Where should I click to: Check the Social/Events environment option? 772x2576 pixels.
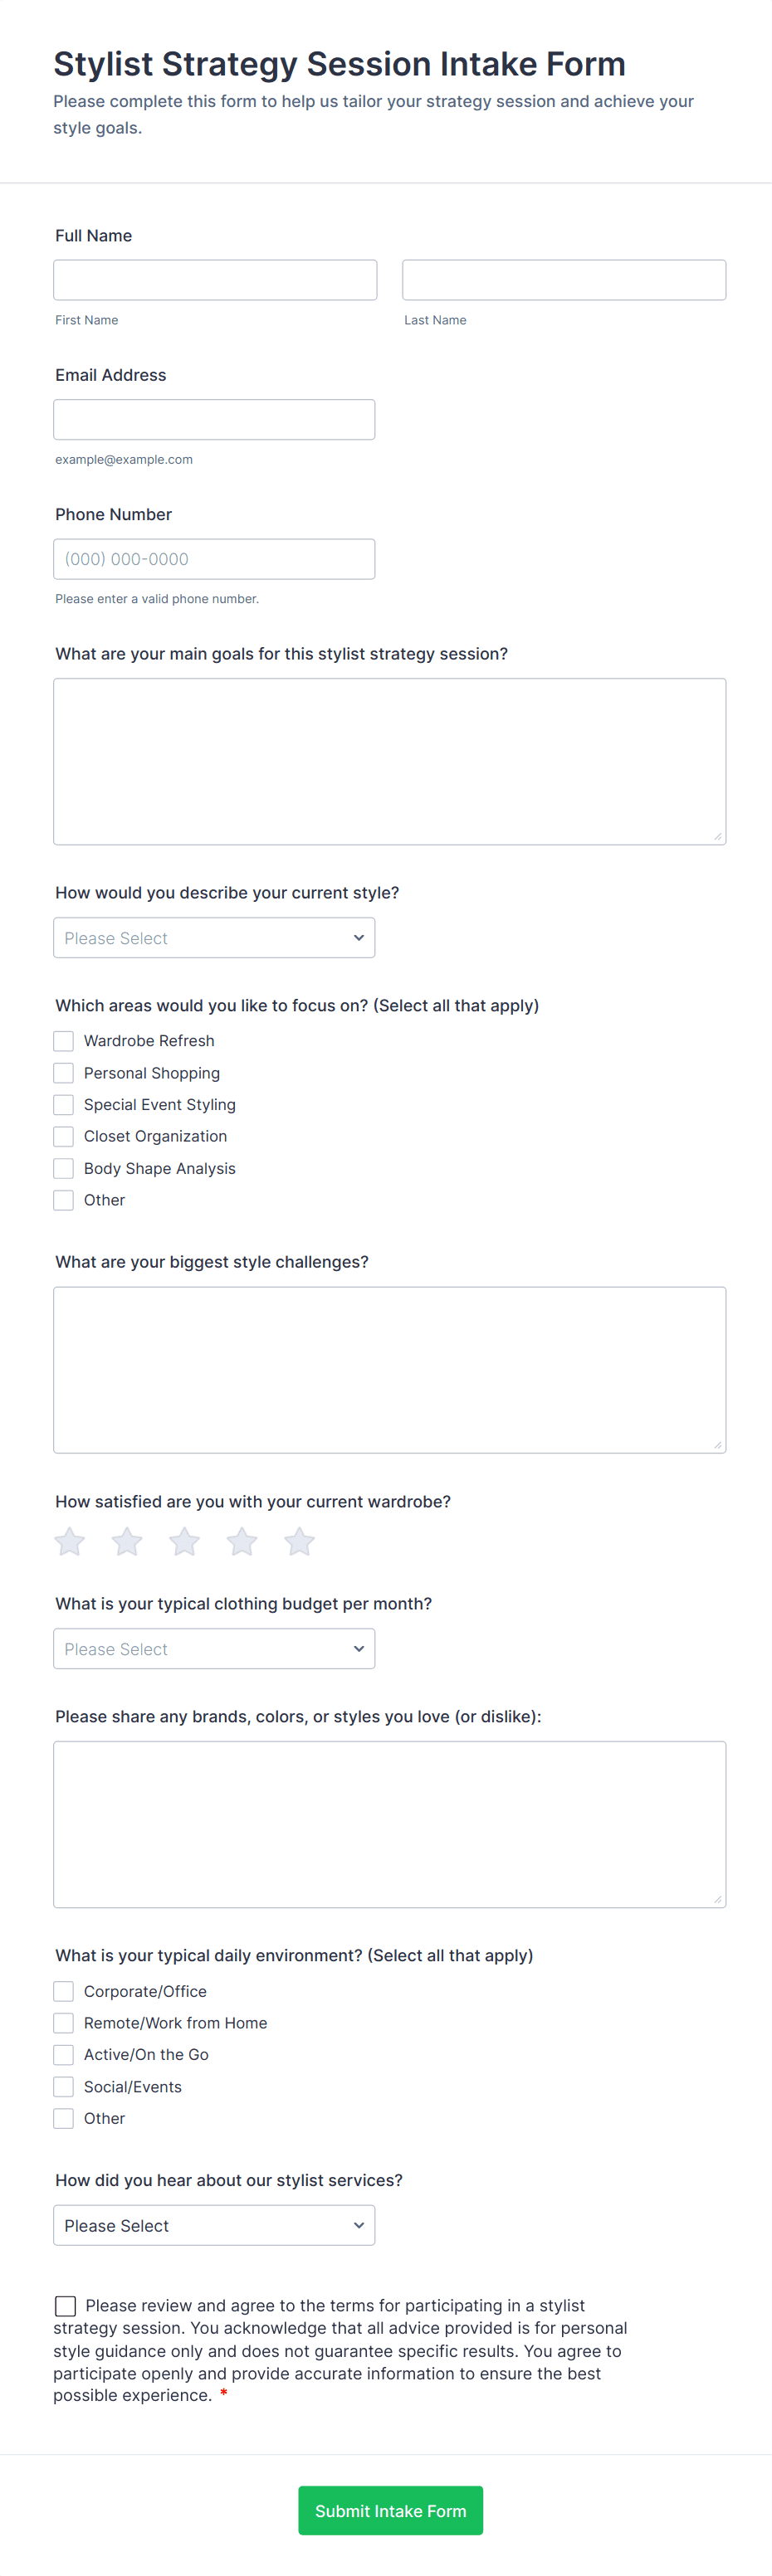point(64,2087)
